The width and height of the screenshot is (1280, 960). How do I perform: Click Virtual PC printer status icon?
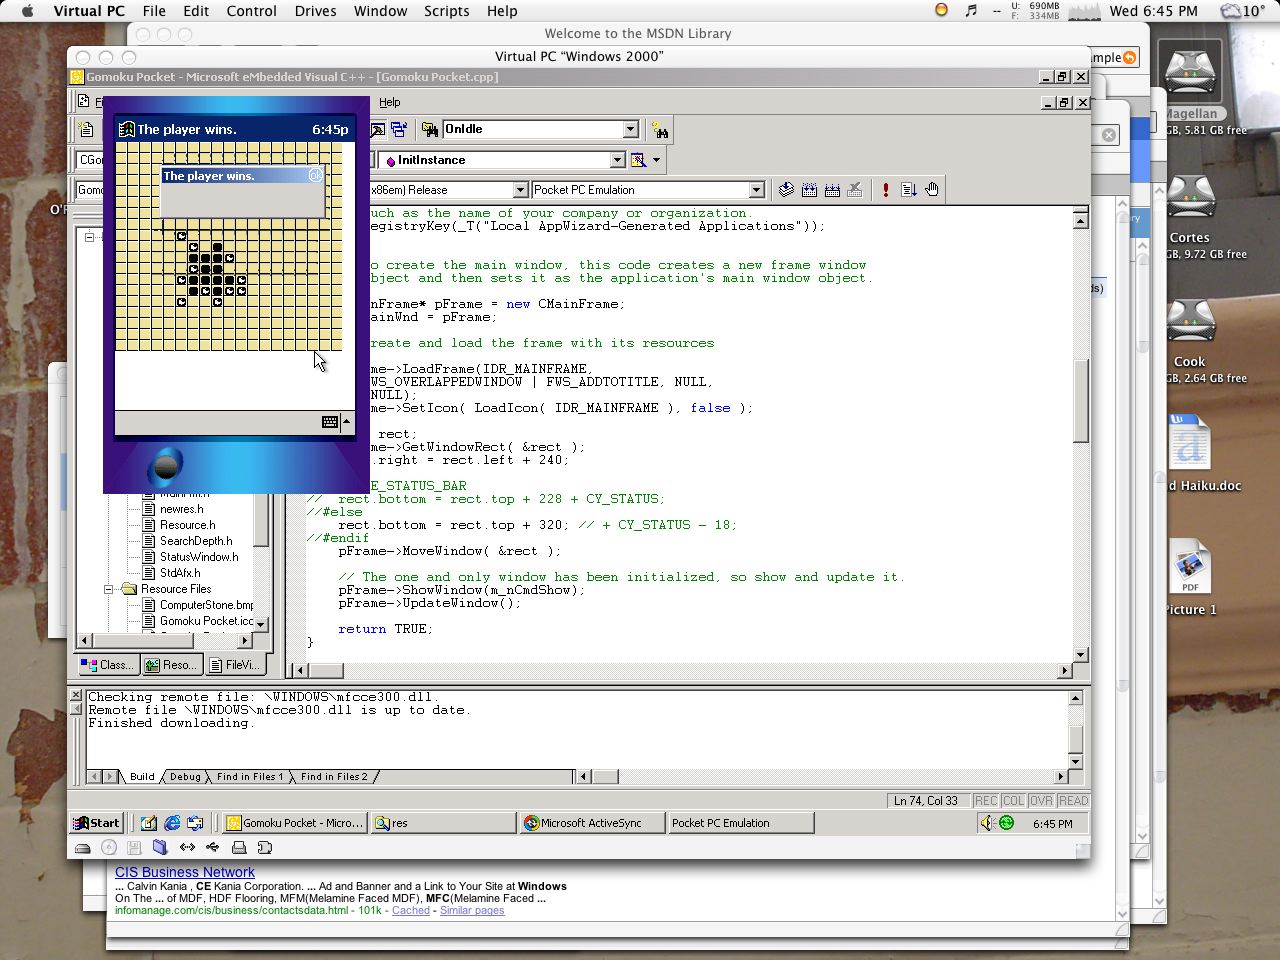pos(239,848)
